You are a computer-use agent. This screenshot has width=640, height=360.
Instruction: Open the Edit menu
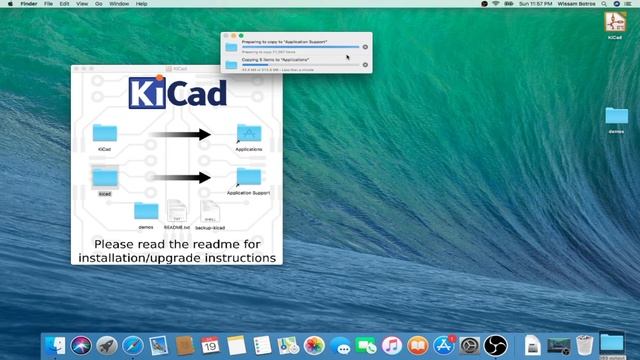[64, 4]
